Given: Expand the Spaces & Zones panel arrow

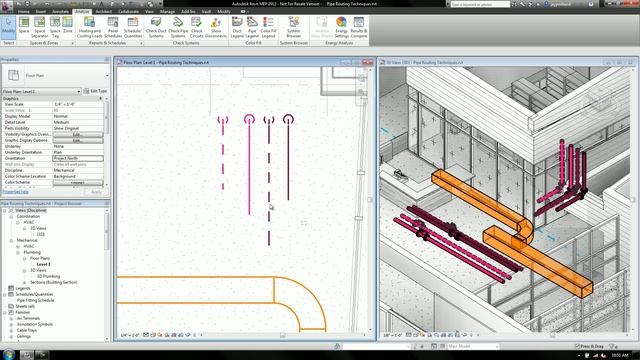Looking at the screenshot, I should click(x=73, y=43).
